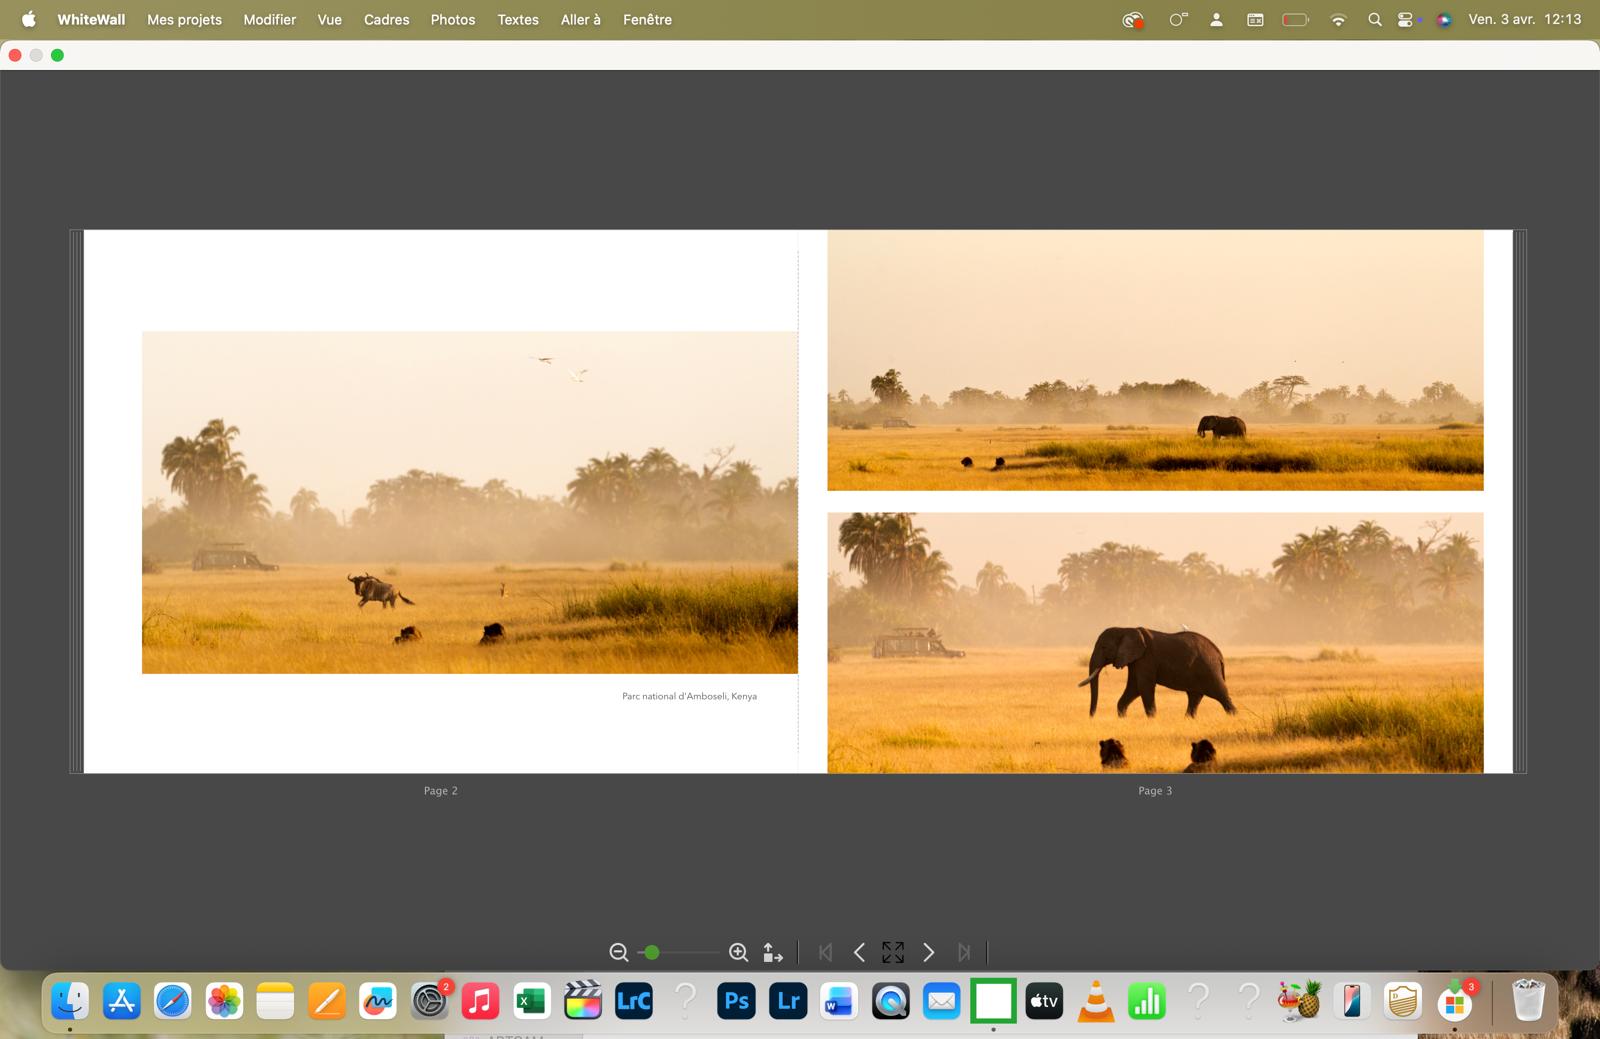The width and height of the screenshot is (1600, 1039).
Task: Go to the previous page arrow
Action: pyautogui.click(x=859, y=953)
